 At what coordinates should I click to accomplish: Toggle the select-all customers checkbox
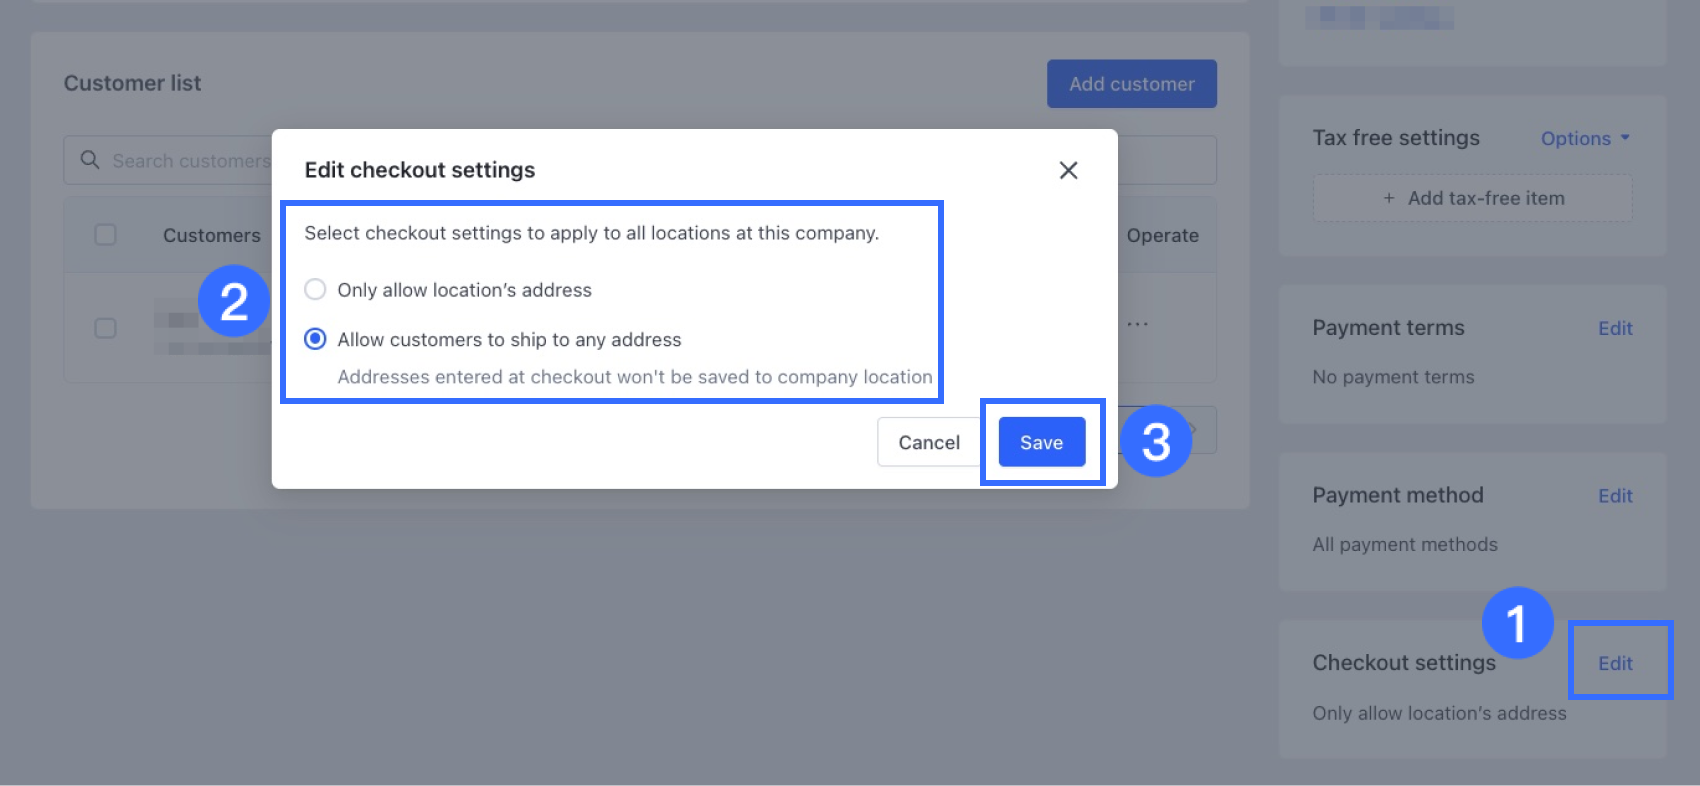pyautogui.click(x=105, y=235)
